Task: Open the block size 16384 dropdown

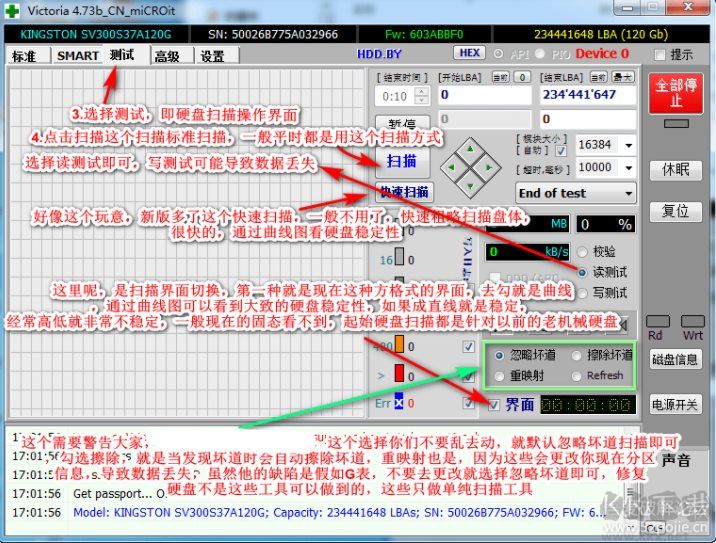Action: (x=628, y=145)
